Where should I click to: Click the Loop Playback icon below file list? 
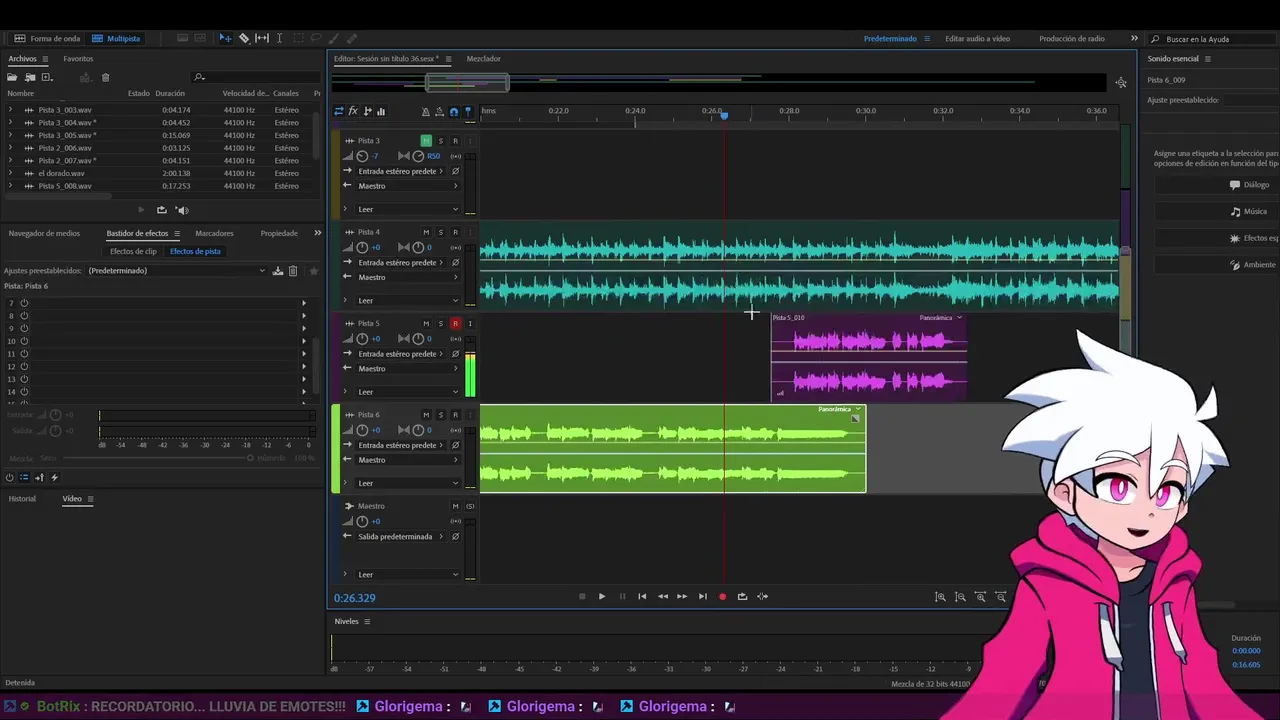[161, 210]
